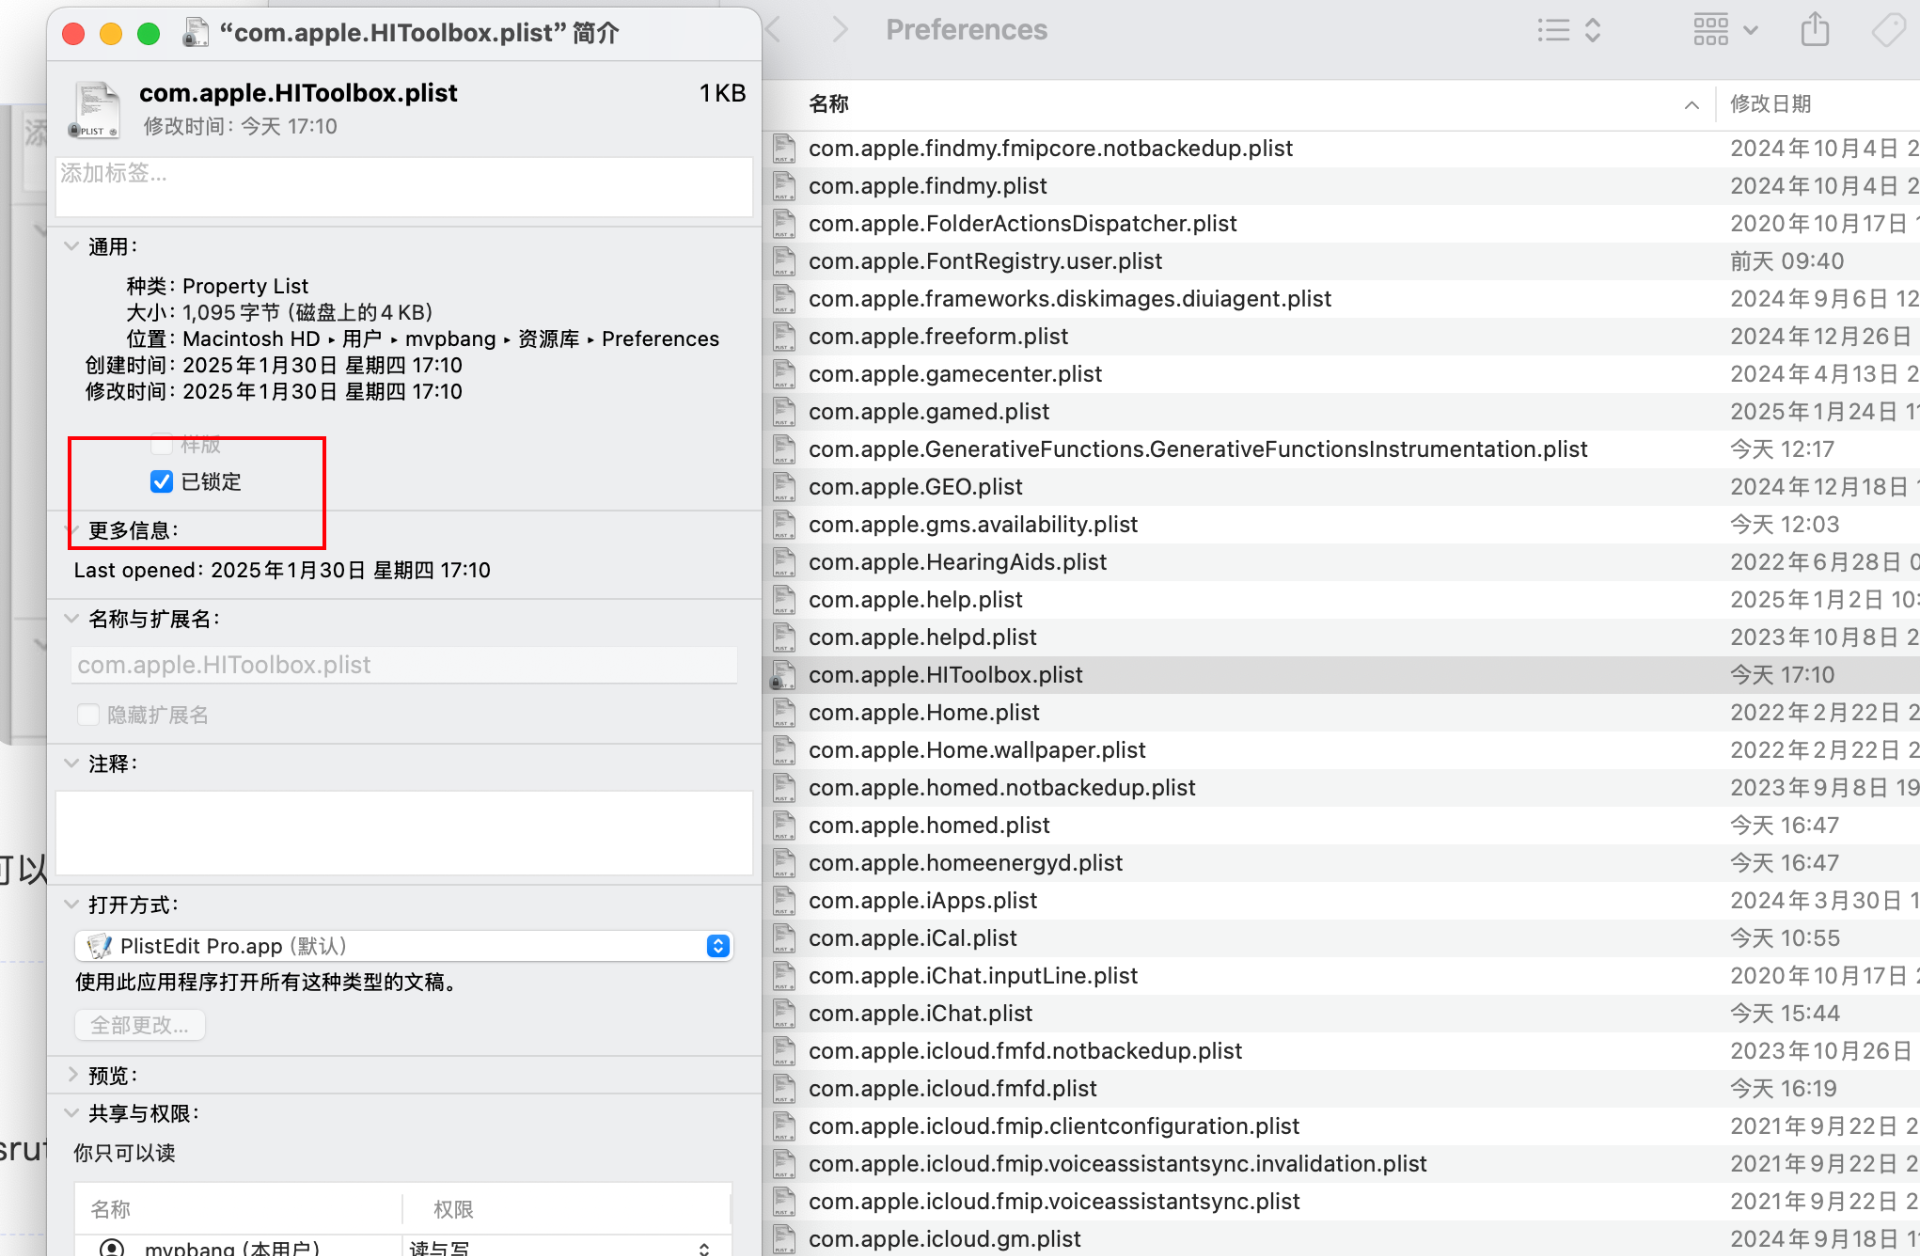Collapse the 通用 section
1920x1256 pixels.
tap(72, 246)
